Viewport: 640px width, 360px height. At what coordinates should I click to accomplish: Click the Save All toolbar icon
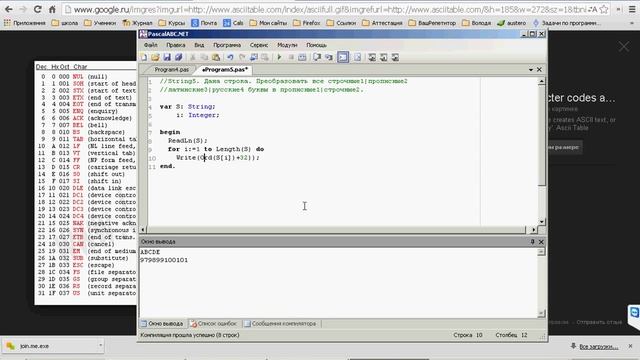coord(178,58)
